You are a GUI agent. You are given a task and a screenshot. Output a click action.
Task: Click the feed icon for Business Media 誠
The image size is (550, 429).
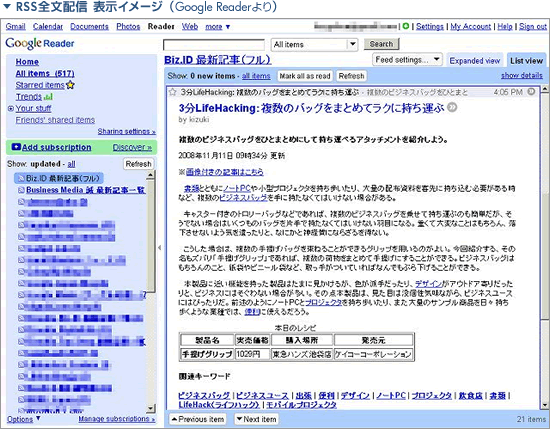[21, 190]
